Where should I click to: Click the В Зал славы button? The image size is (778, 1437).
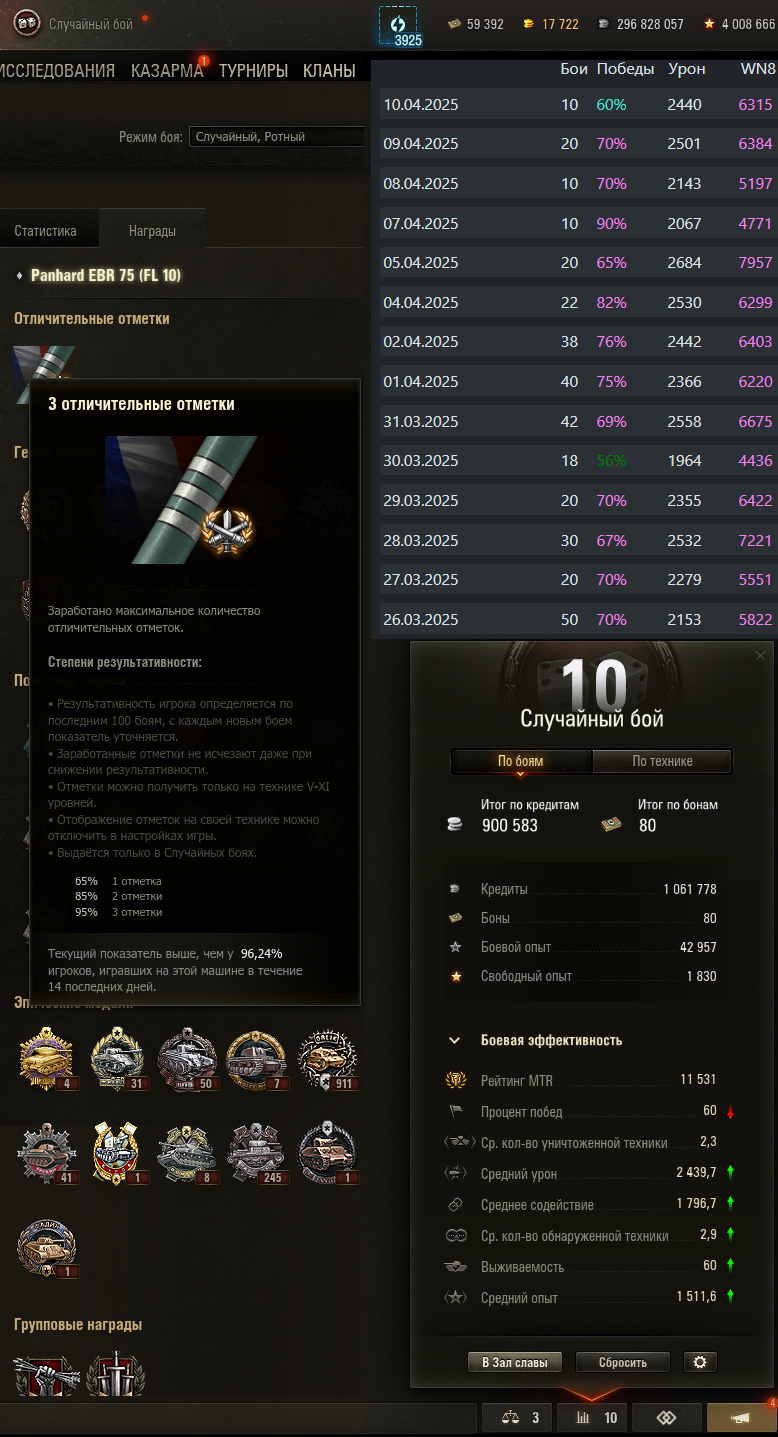coord(515,1362)
